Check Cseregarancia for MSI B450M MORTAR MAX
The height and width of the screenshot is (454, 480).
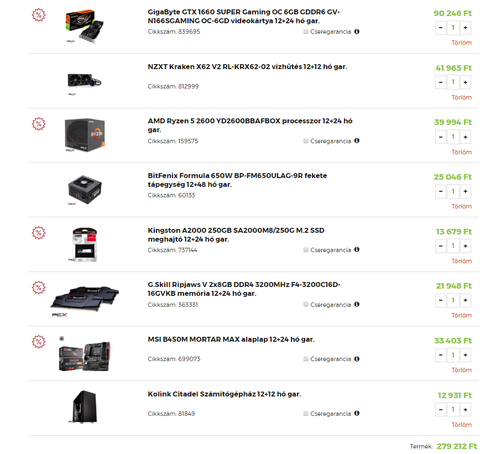(x=306, y=359)
